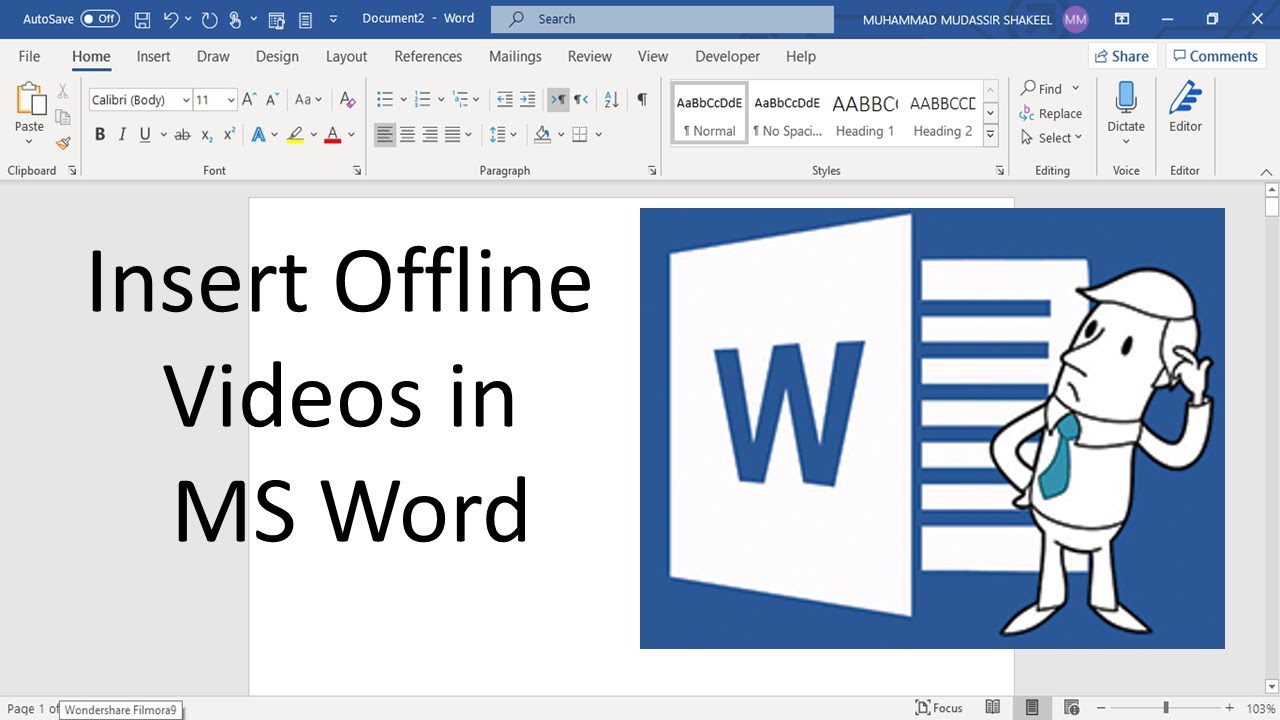Insert a numbered list
The width and height of the screenshot is (1280, 720).
coord(422,100)
